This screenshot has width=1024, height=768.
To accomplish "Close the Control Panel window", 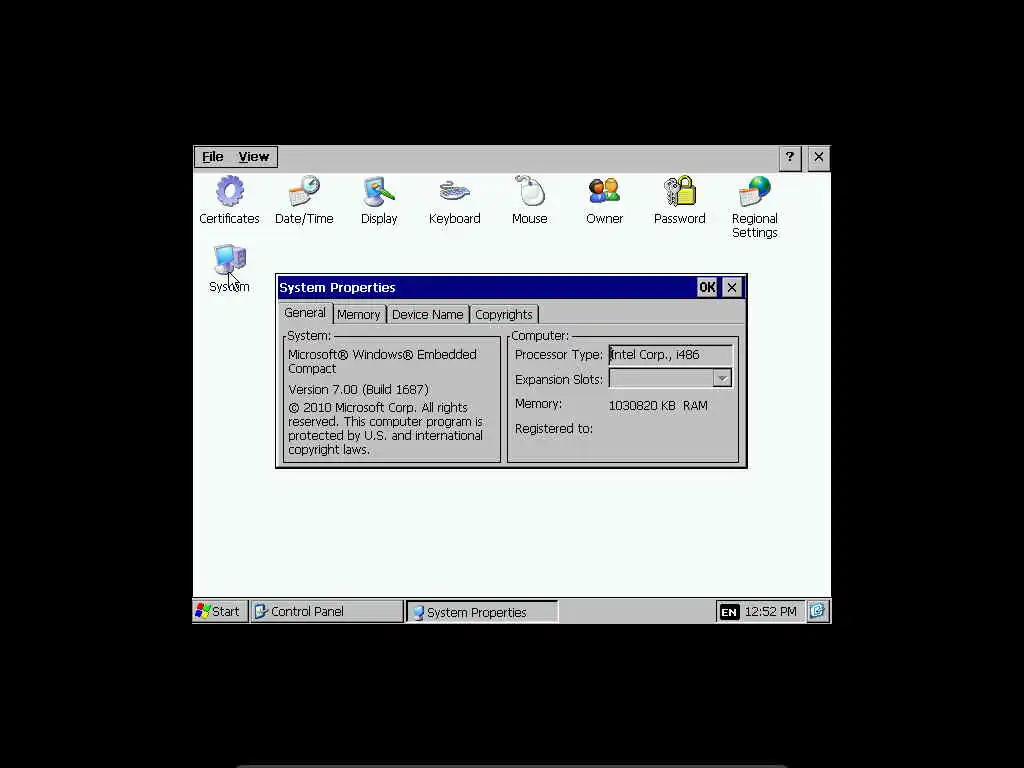I will click(819, 157).
